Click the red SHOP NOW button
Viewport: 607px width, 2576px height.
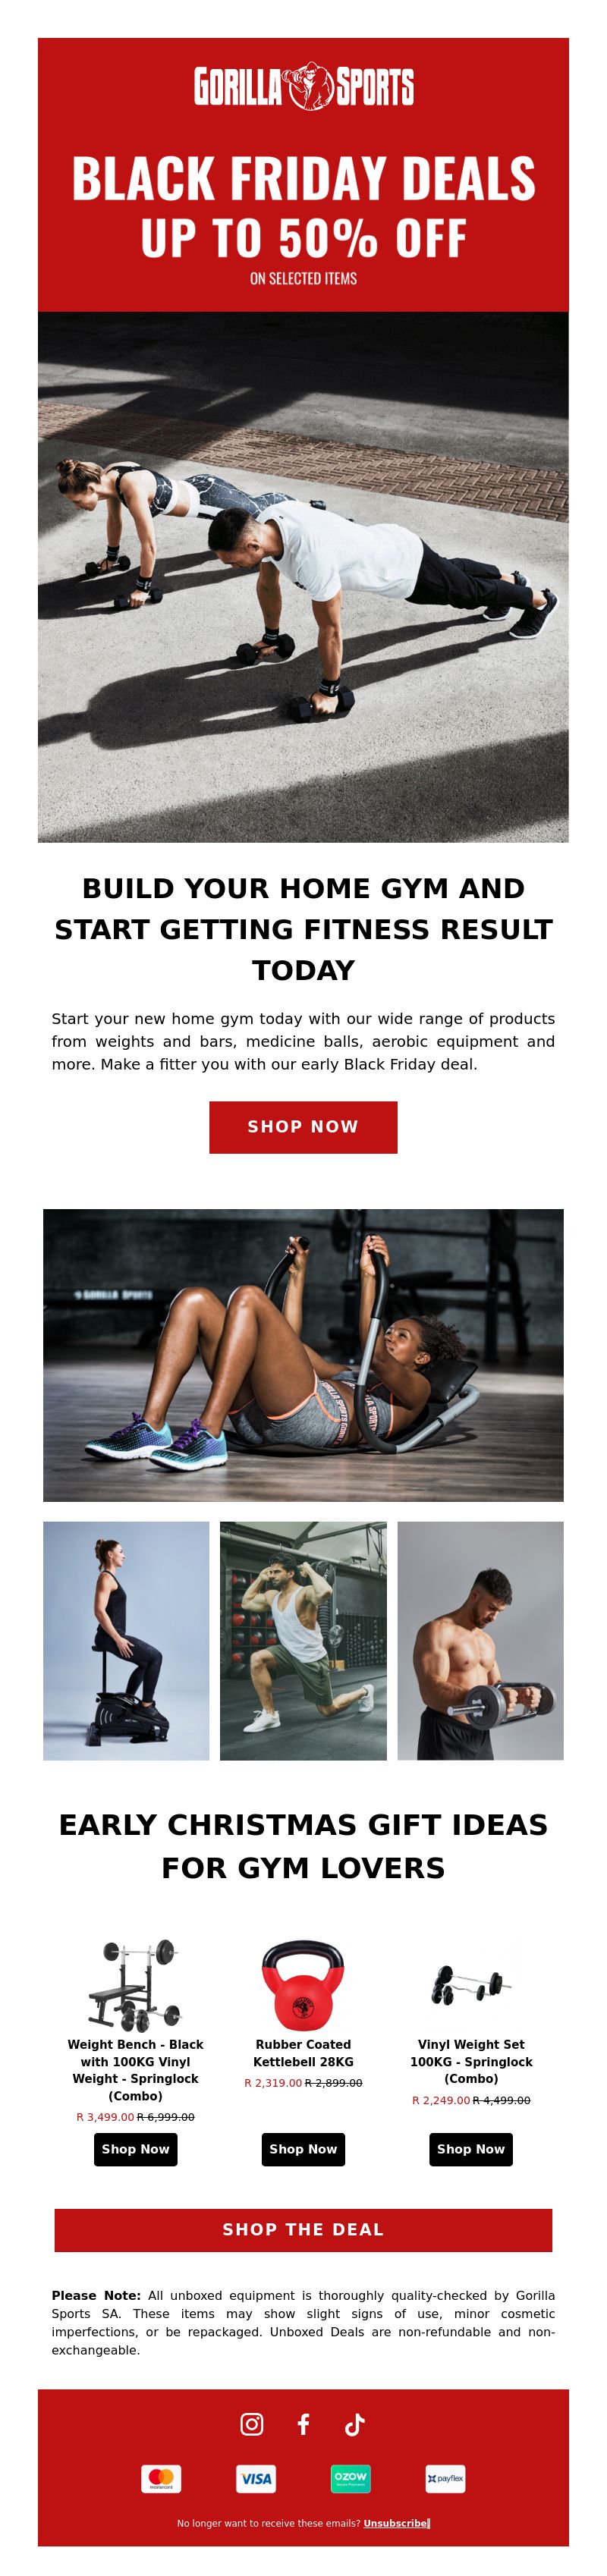point(303,1127)
